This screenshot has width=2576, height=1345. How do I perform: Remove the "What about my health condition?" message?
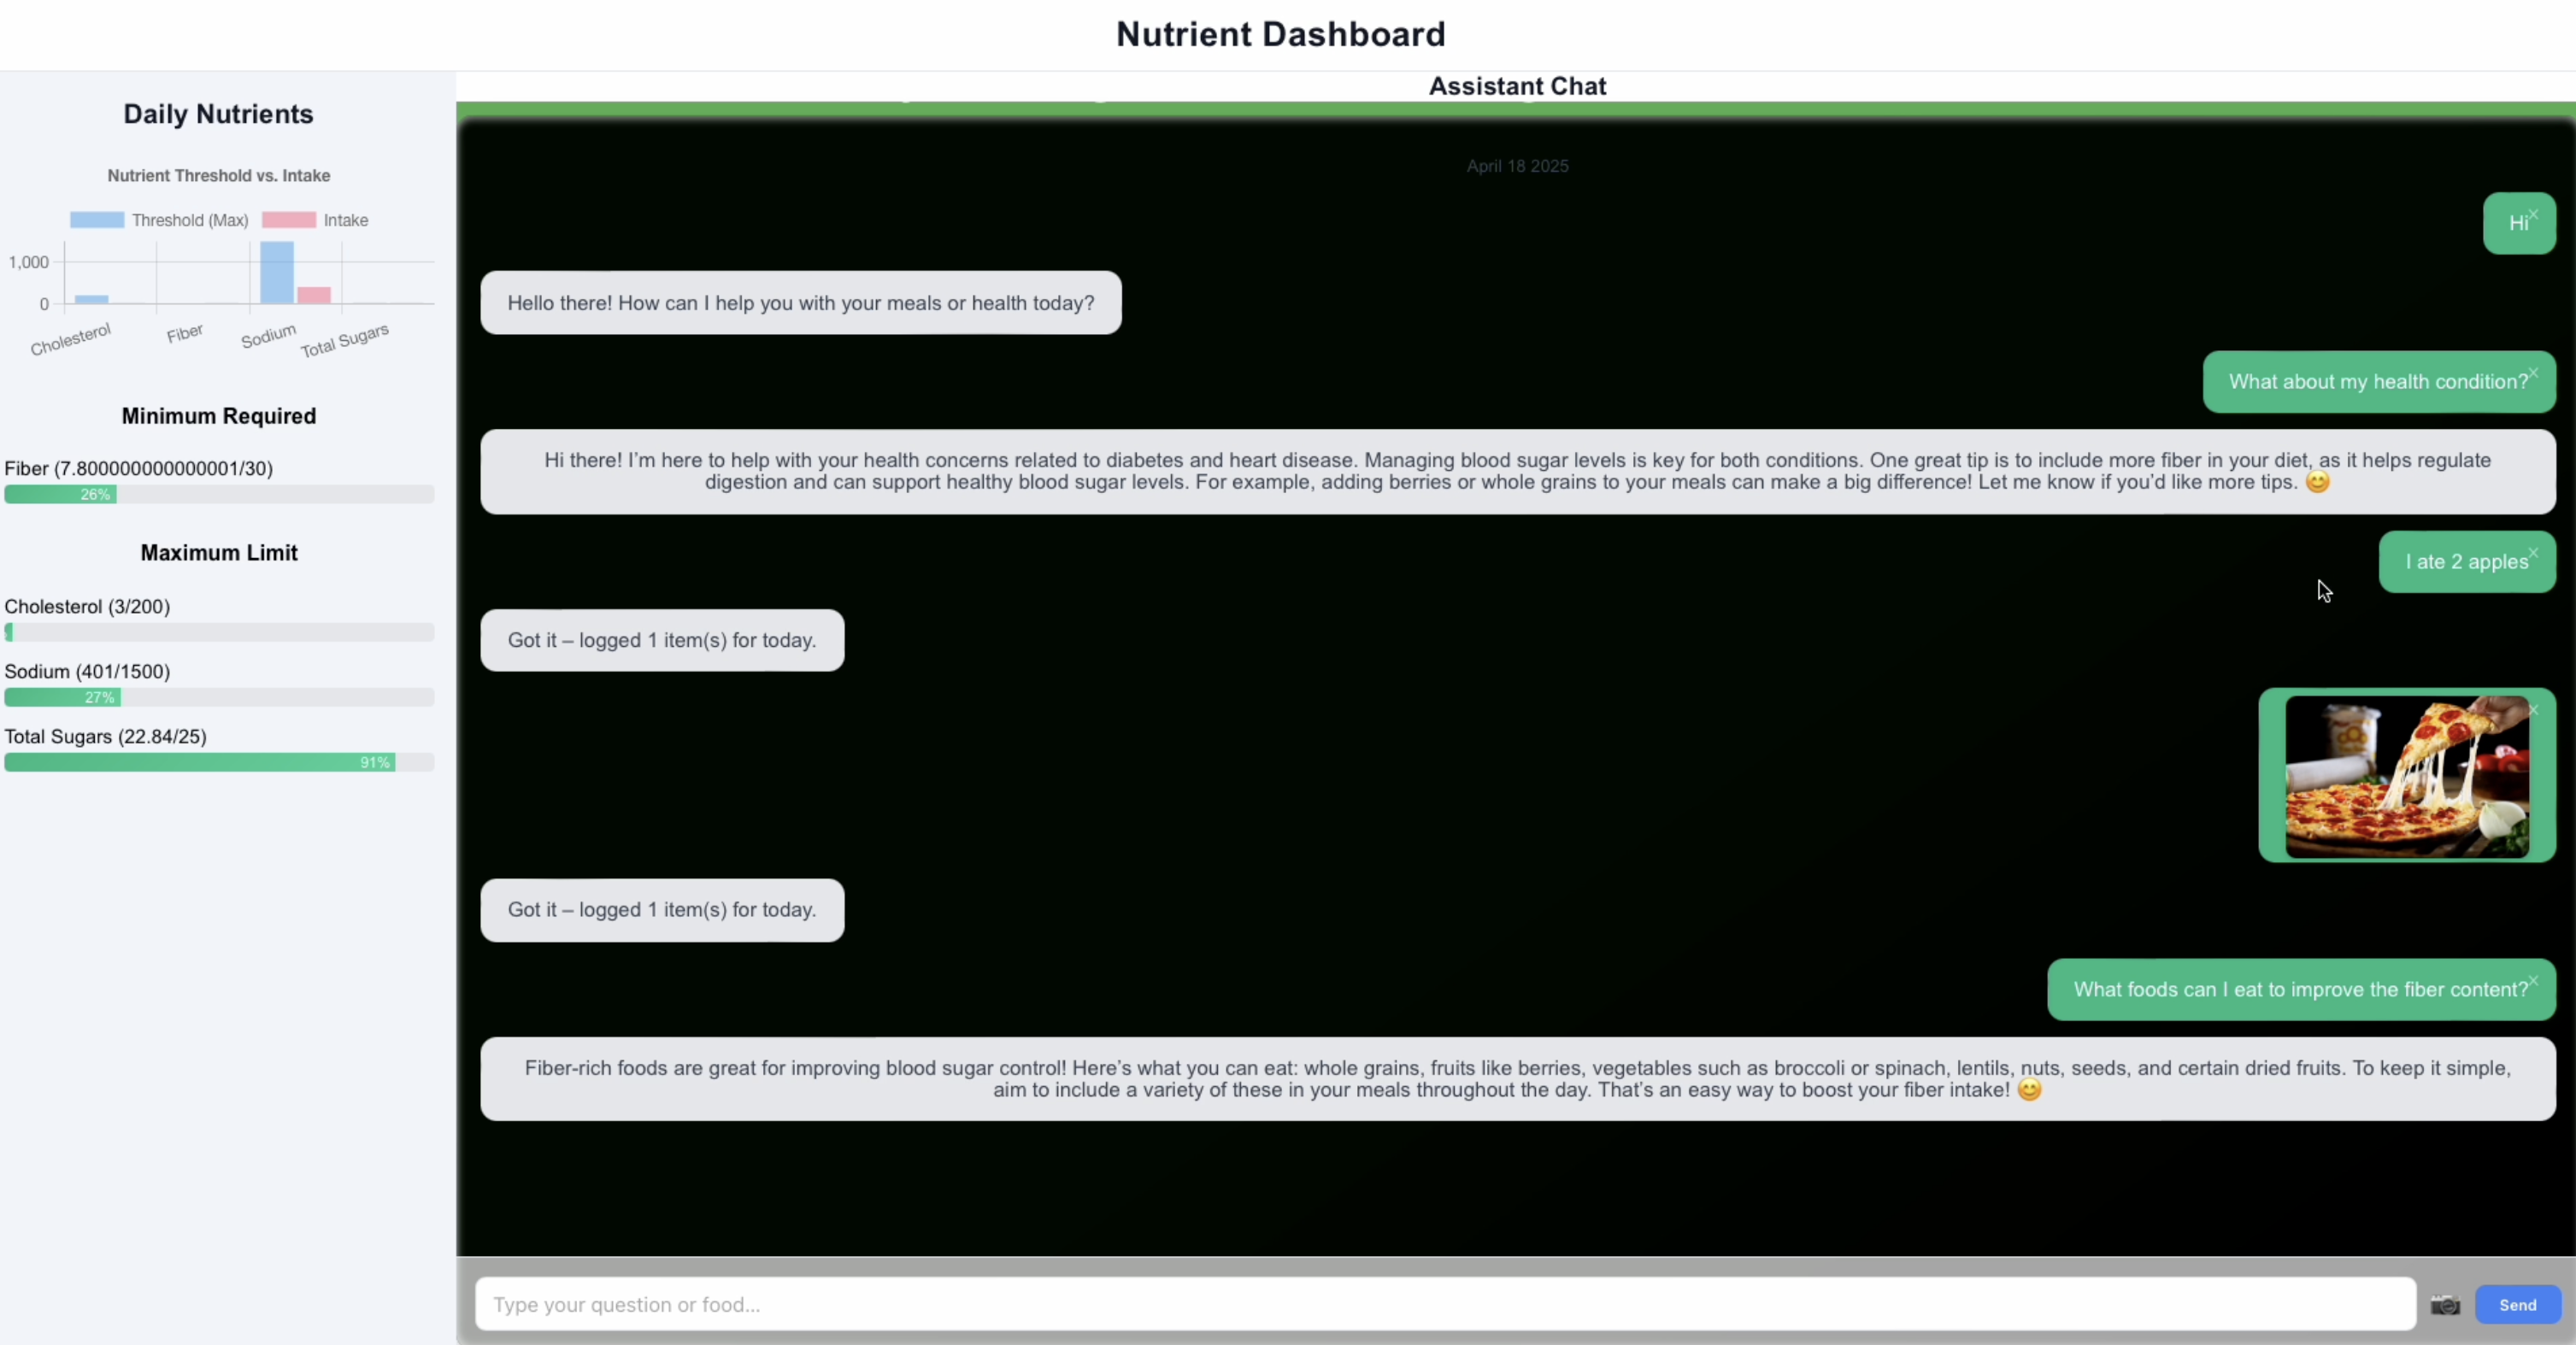(x=2533, y=373)
